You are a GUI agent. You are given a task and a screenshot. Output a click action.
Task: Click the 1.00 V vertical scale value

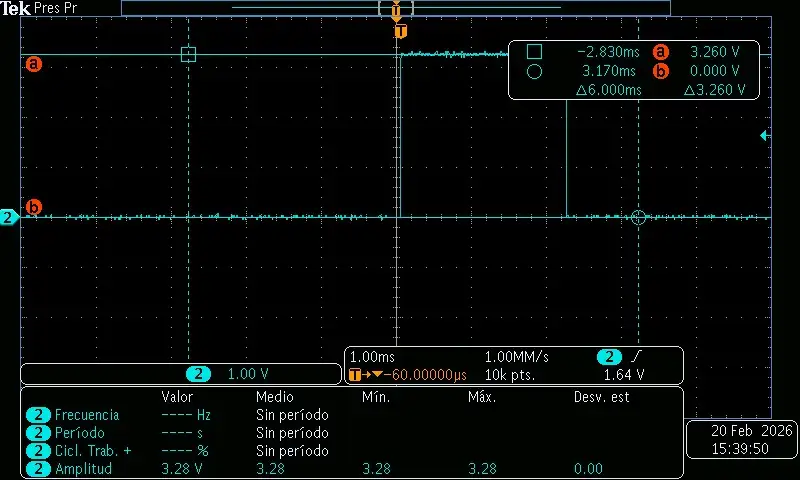(x=248, y=374)
